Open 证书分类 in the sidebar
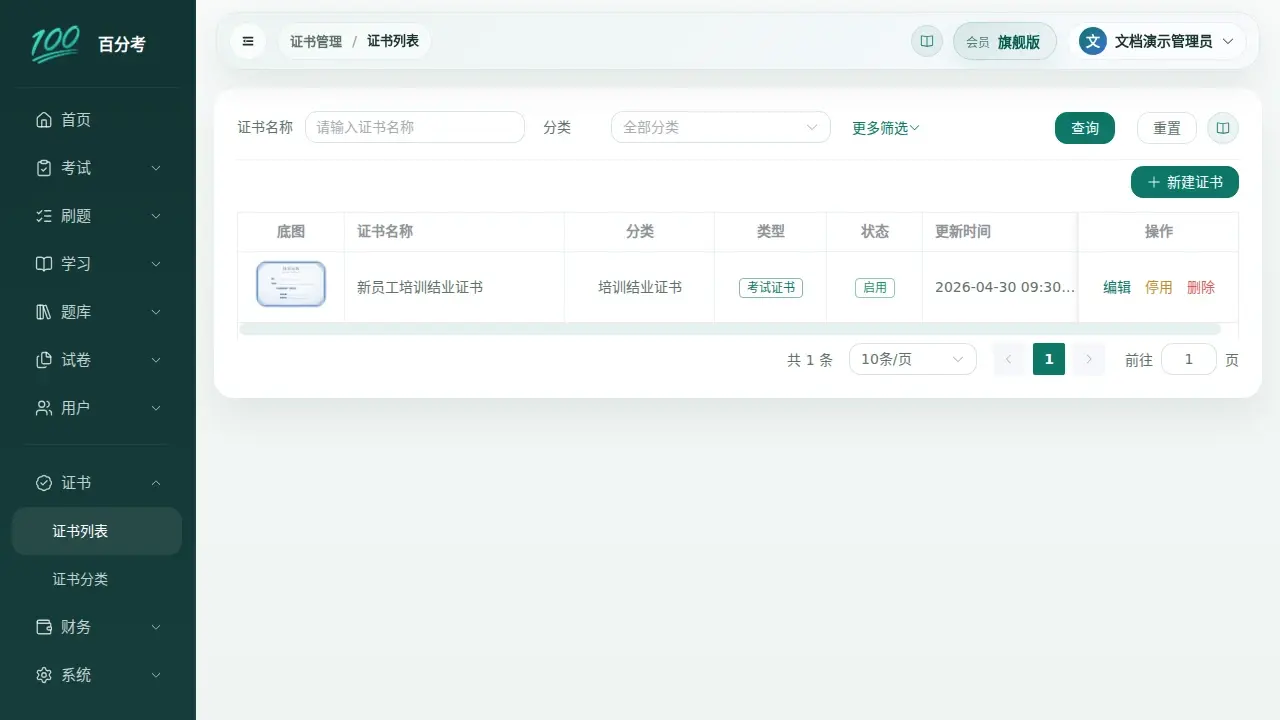This screenshot has height=720, width=1280. 97,579
